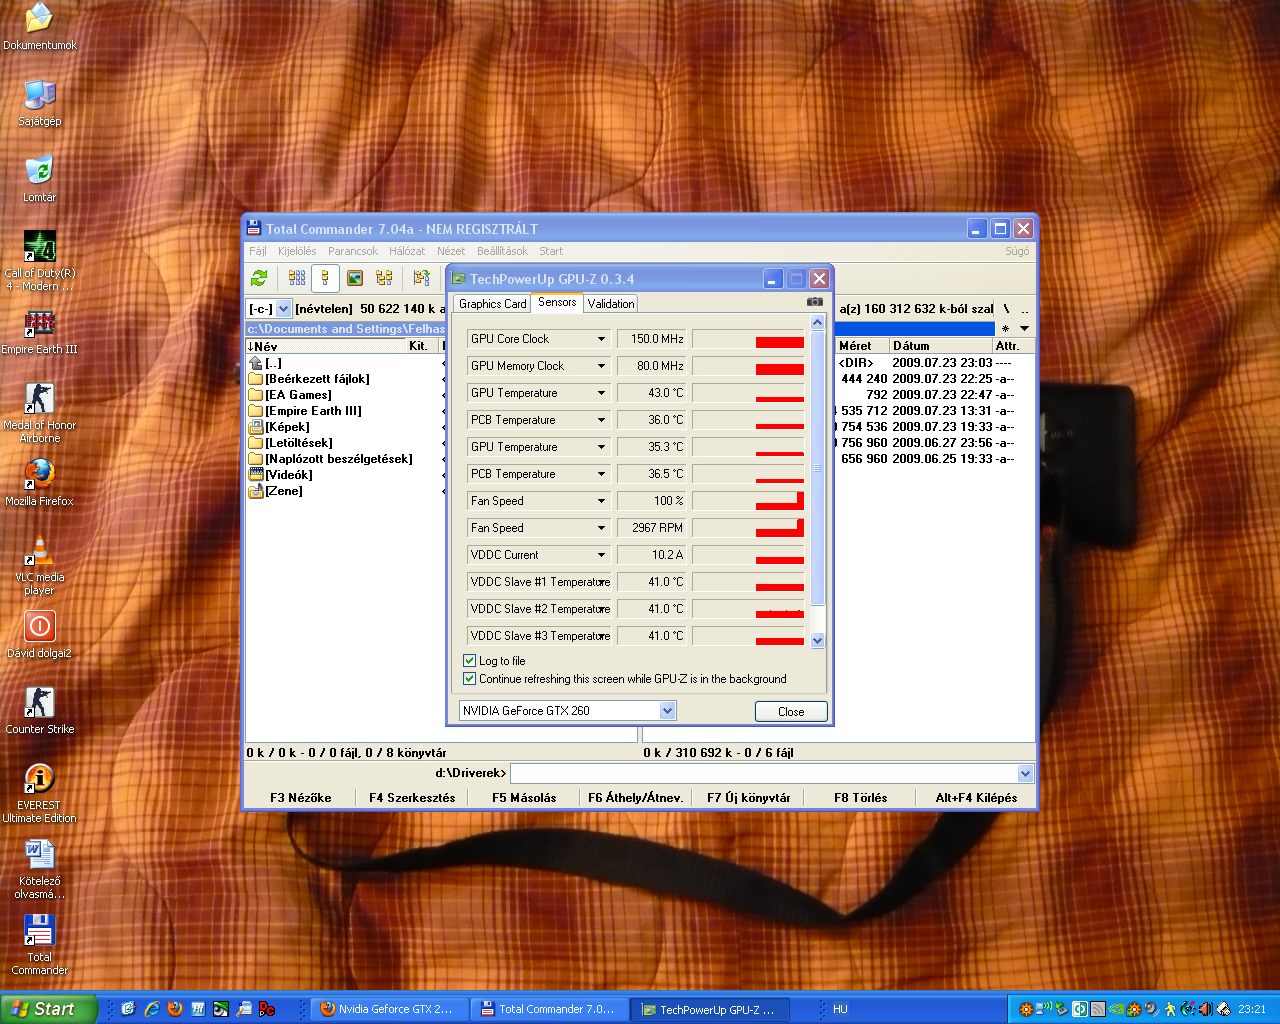The width and height of the screenshot is (1280, 1024).
Task: Open Fan Speed dropdown showing 2967 RPM
Action: coord(601,528)
